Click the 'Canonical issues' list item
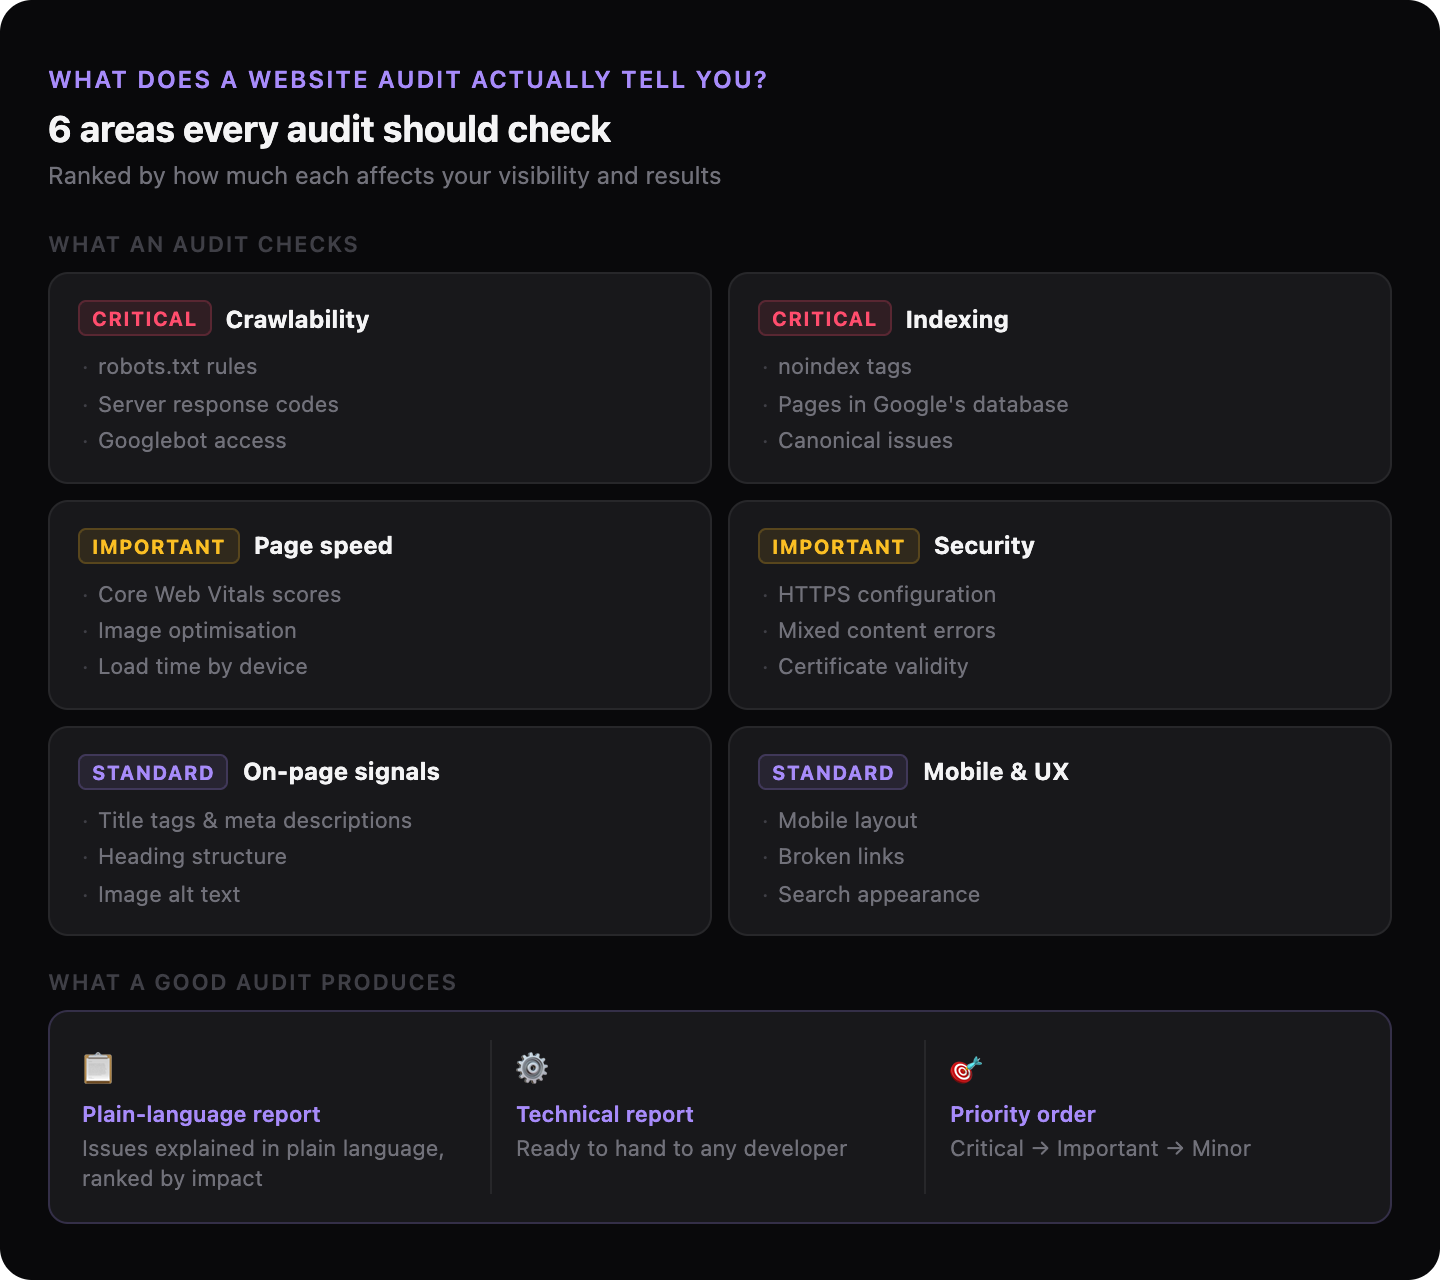The image size is (1440, 1280). (865, 441)
